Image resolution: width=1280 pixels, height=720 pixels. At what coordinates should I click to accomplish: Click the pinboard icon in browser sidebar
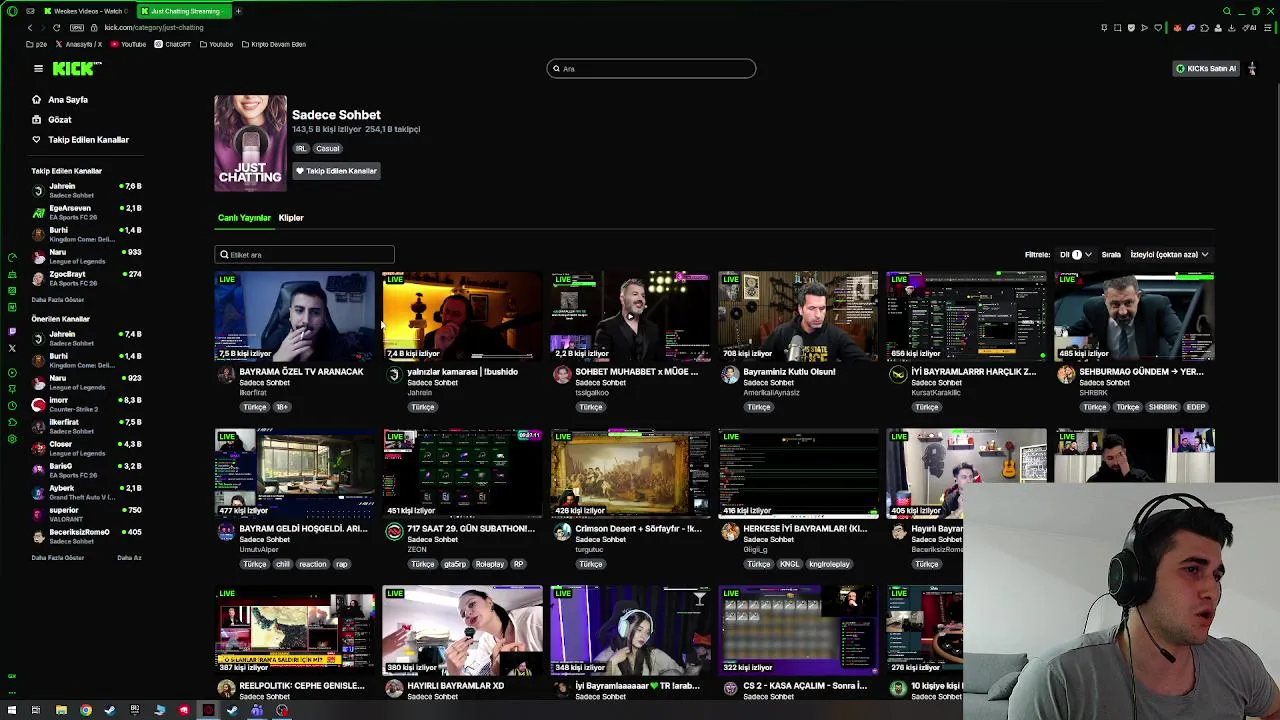tap(12, 389)
